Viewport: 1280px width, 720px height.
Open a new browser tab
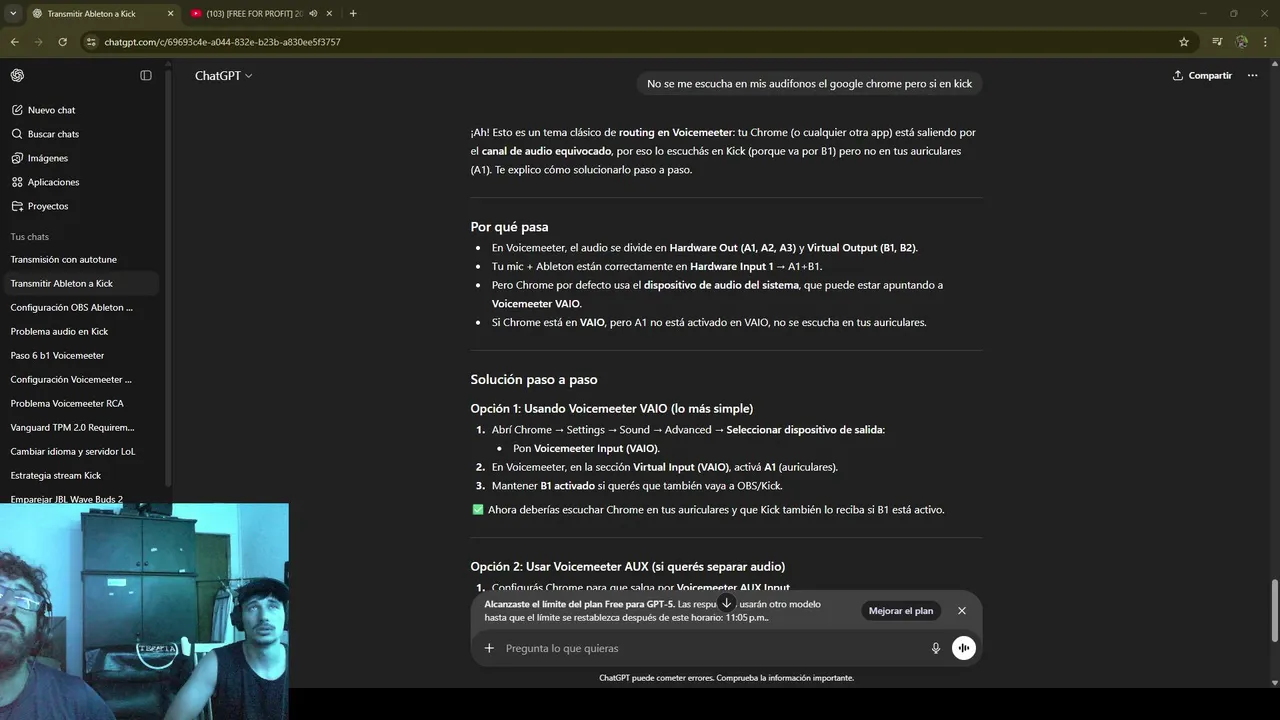click(x=353, y=13)
